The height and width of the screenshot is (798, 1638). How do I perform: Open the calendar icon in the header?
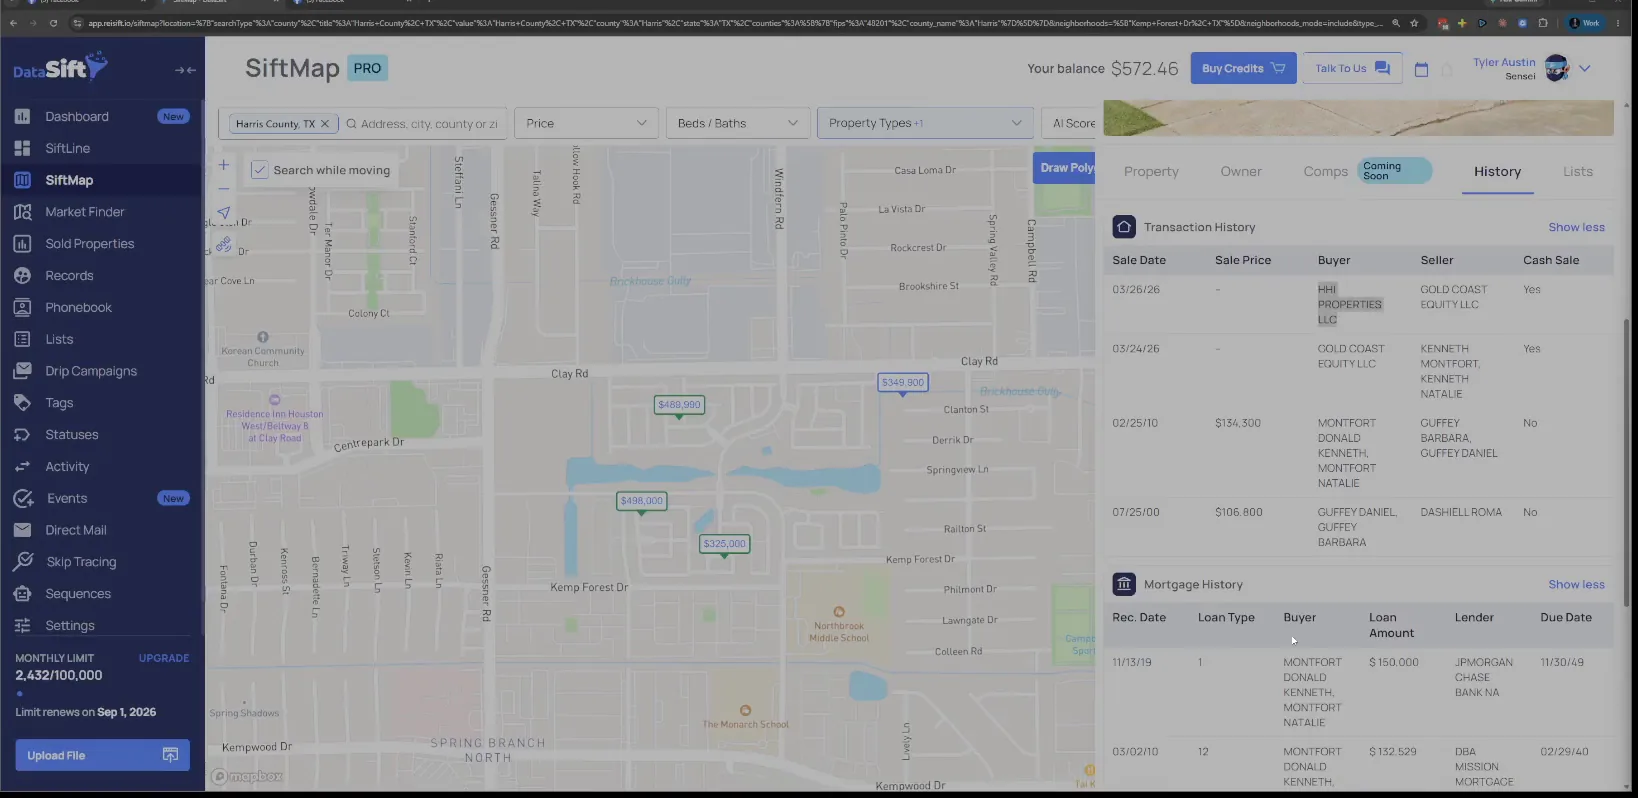(x=1421, y=69)
